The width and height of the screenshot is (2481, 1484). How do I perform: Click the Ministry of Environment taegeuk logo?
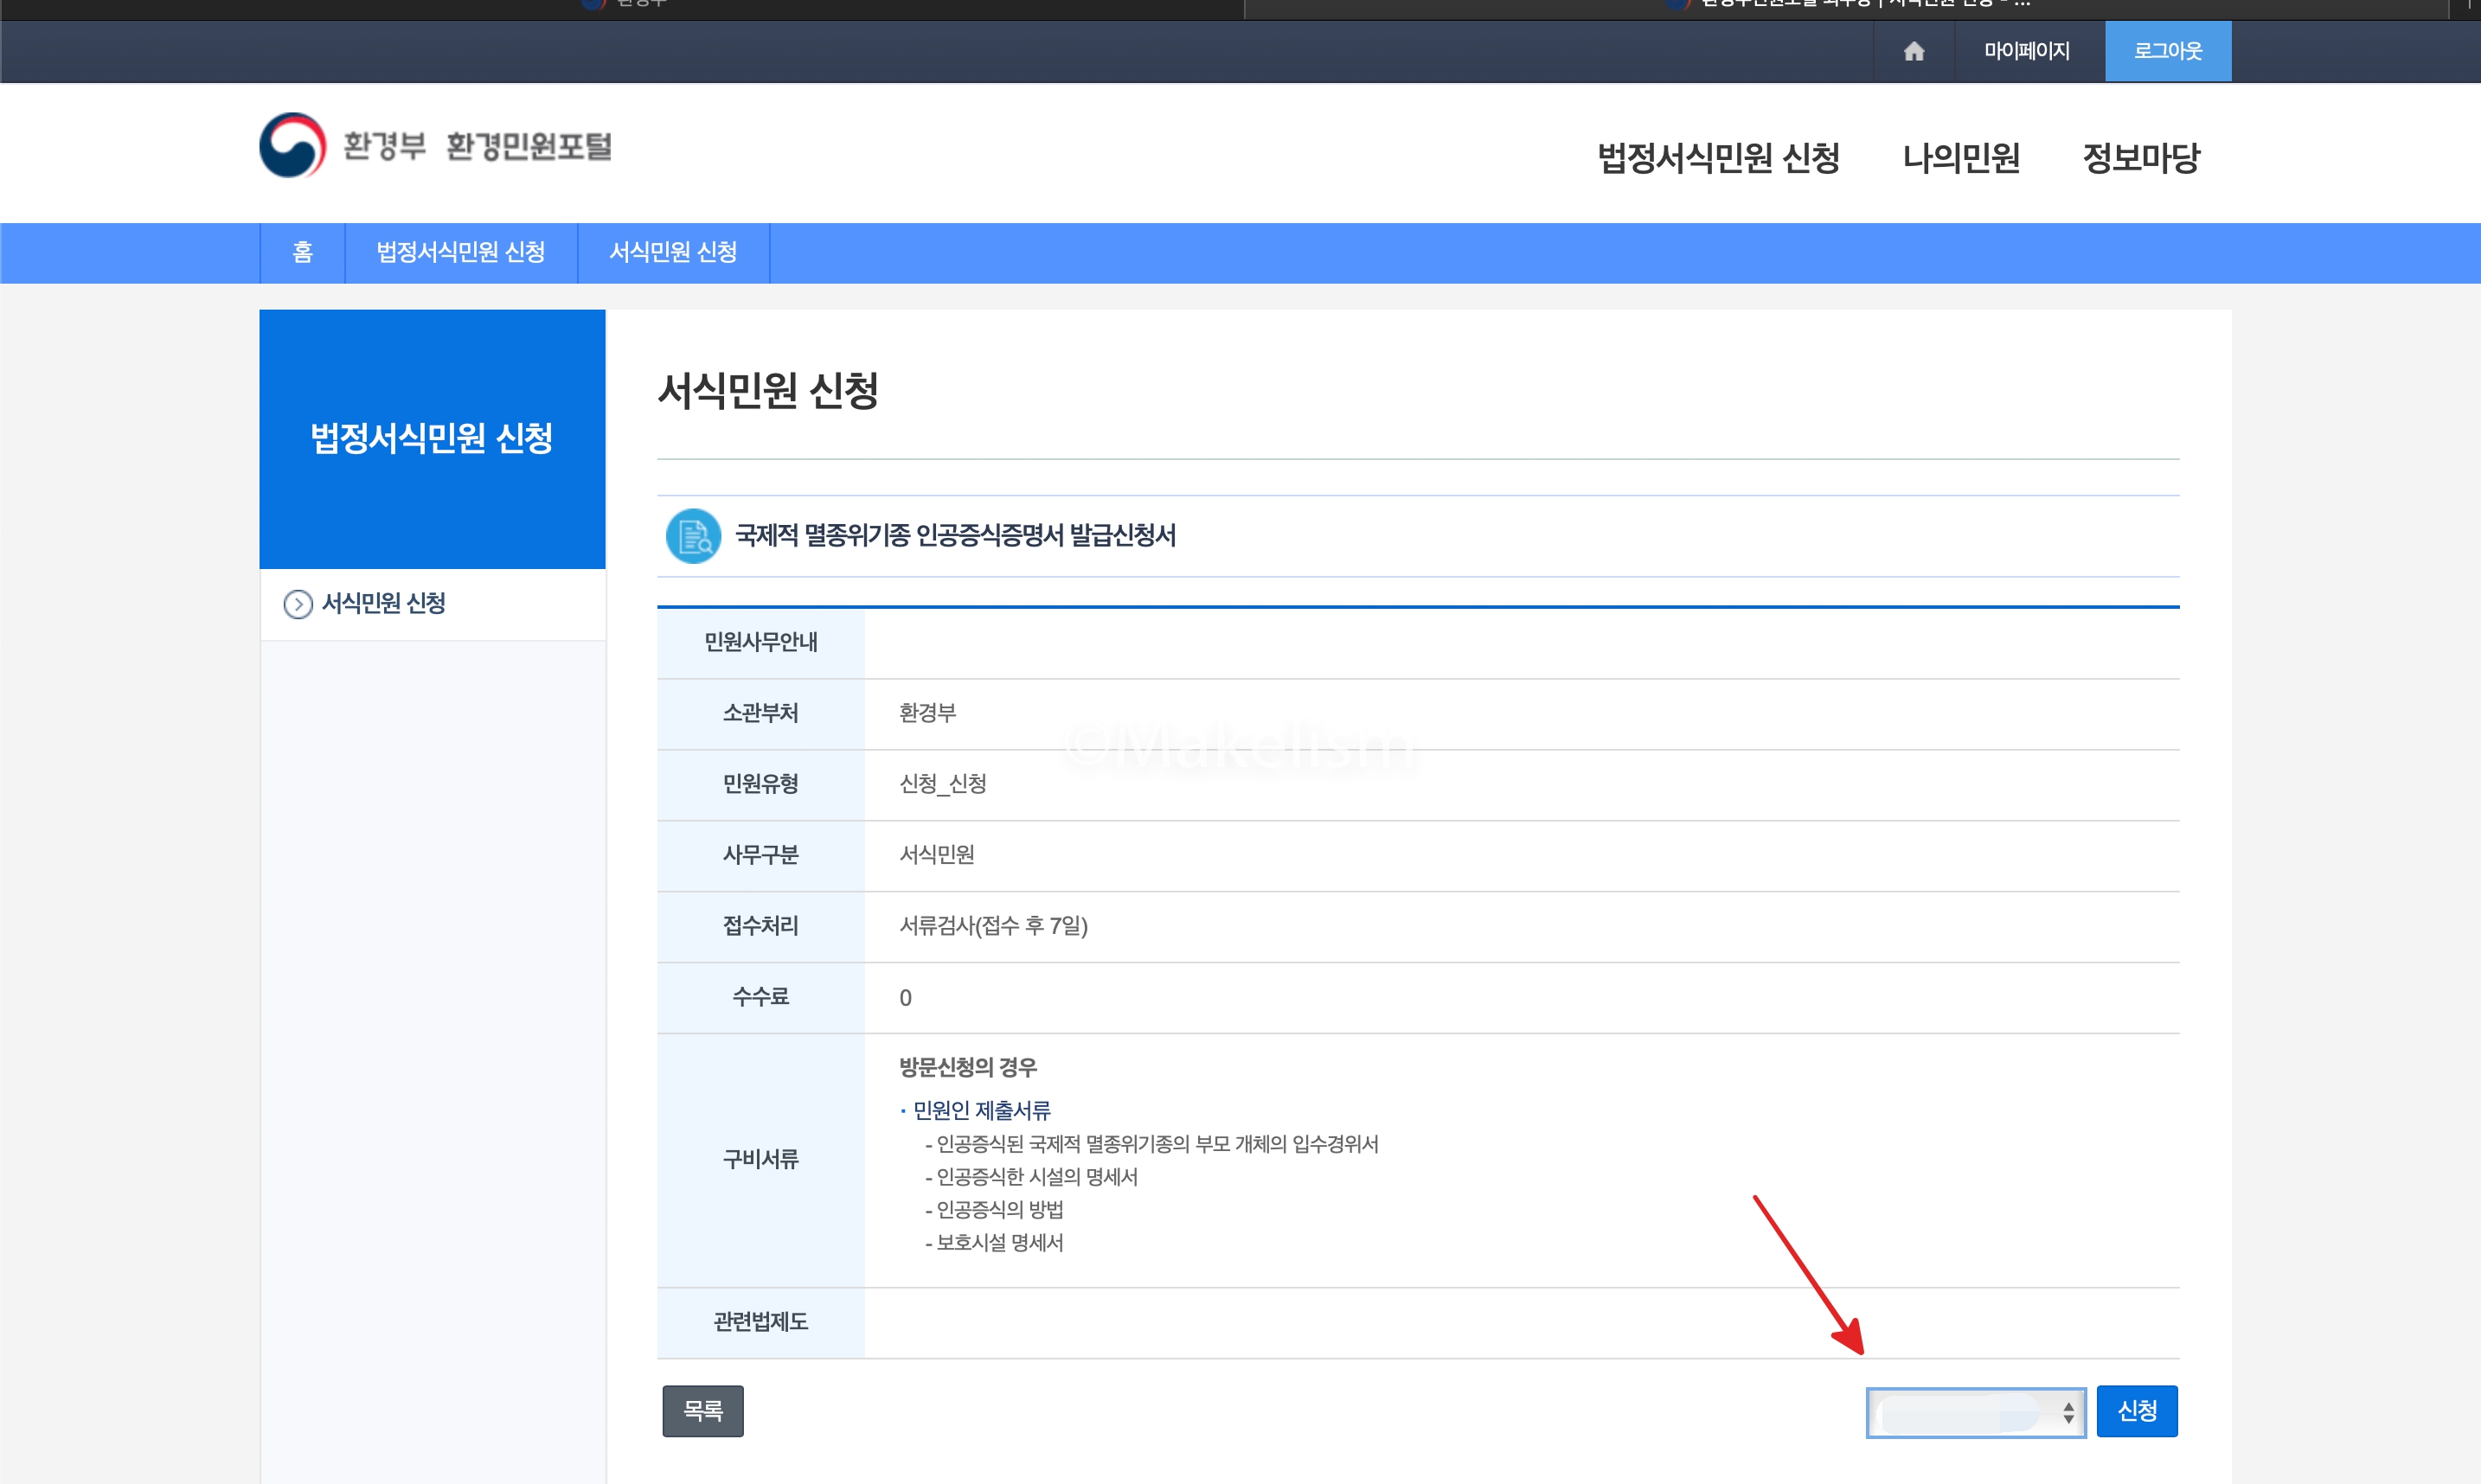click(292, 146)
